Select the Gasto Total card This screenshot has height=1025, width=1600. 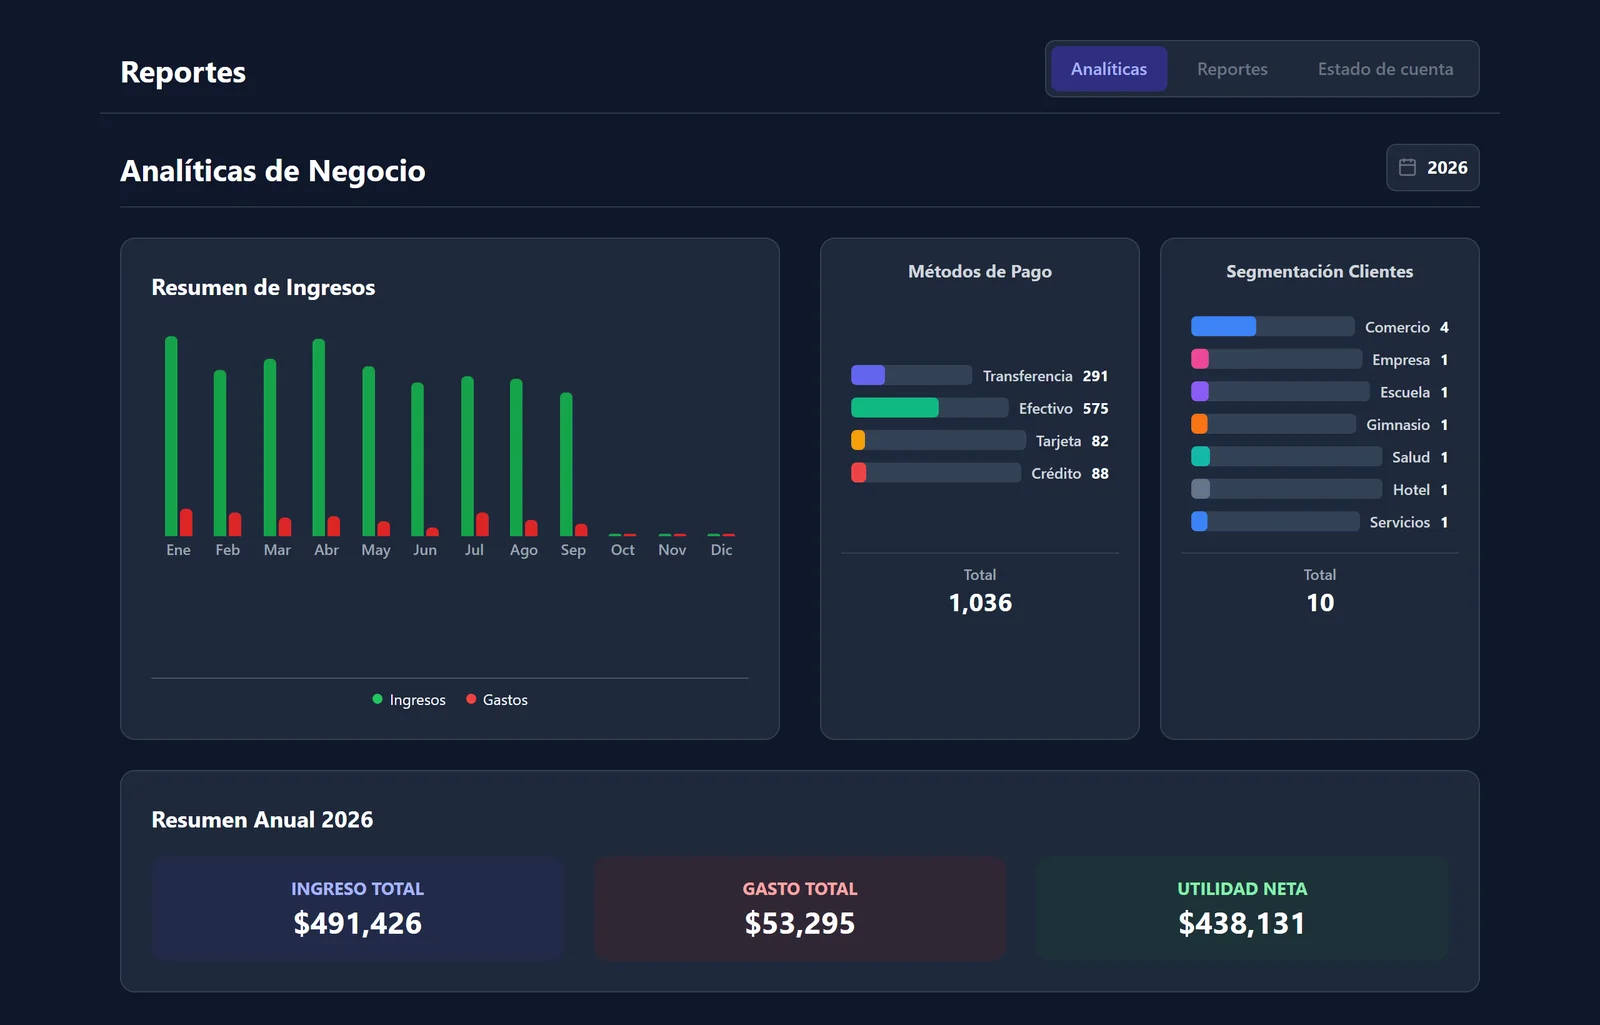coord(800,908)
